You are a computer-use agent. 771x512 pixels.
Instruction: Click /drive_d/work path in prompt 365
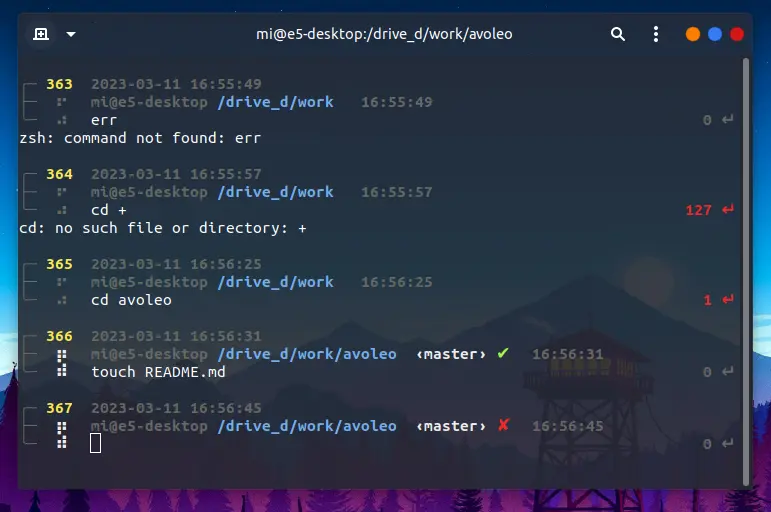pyautogui.click(x=275, y=282)
